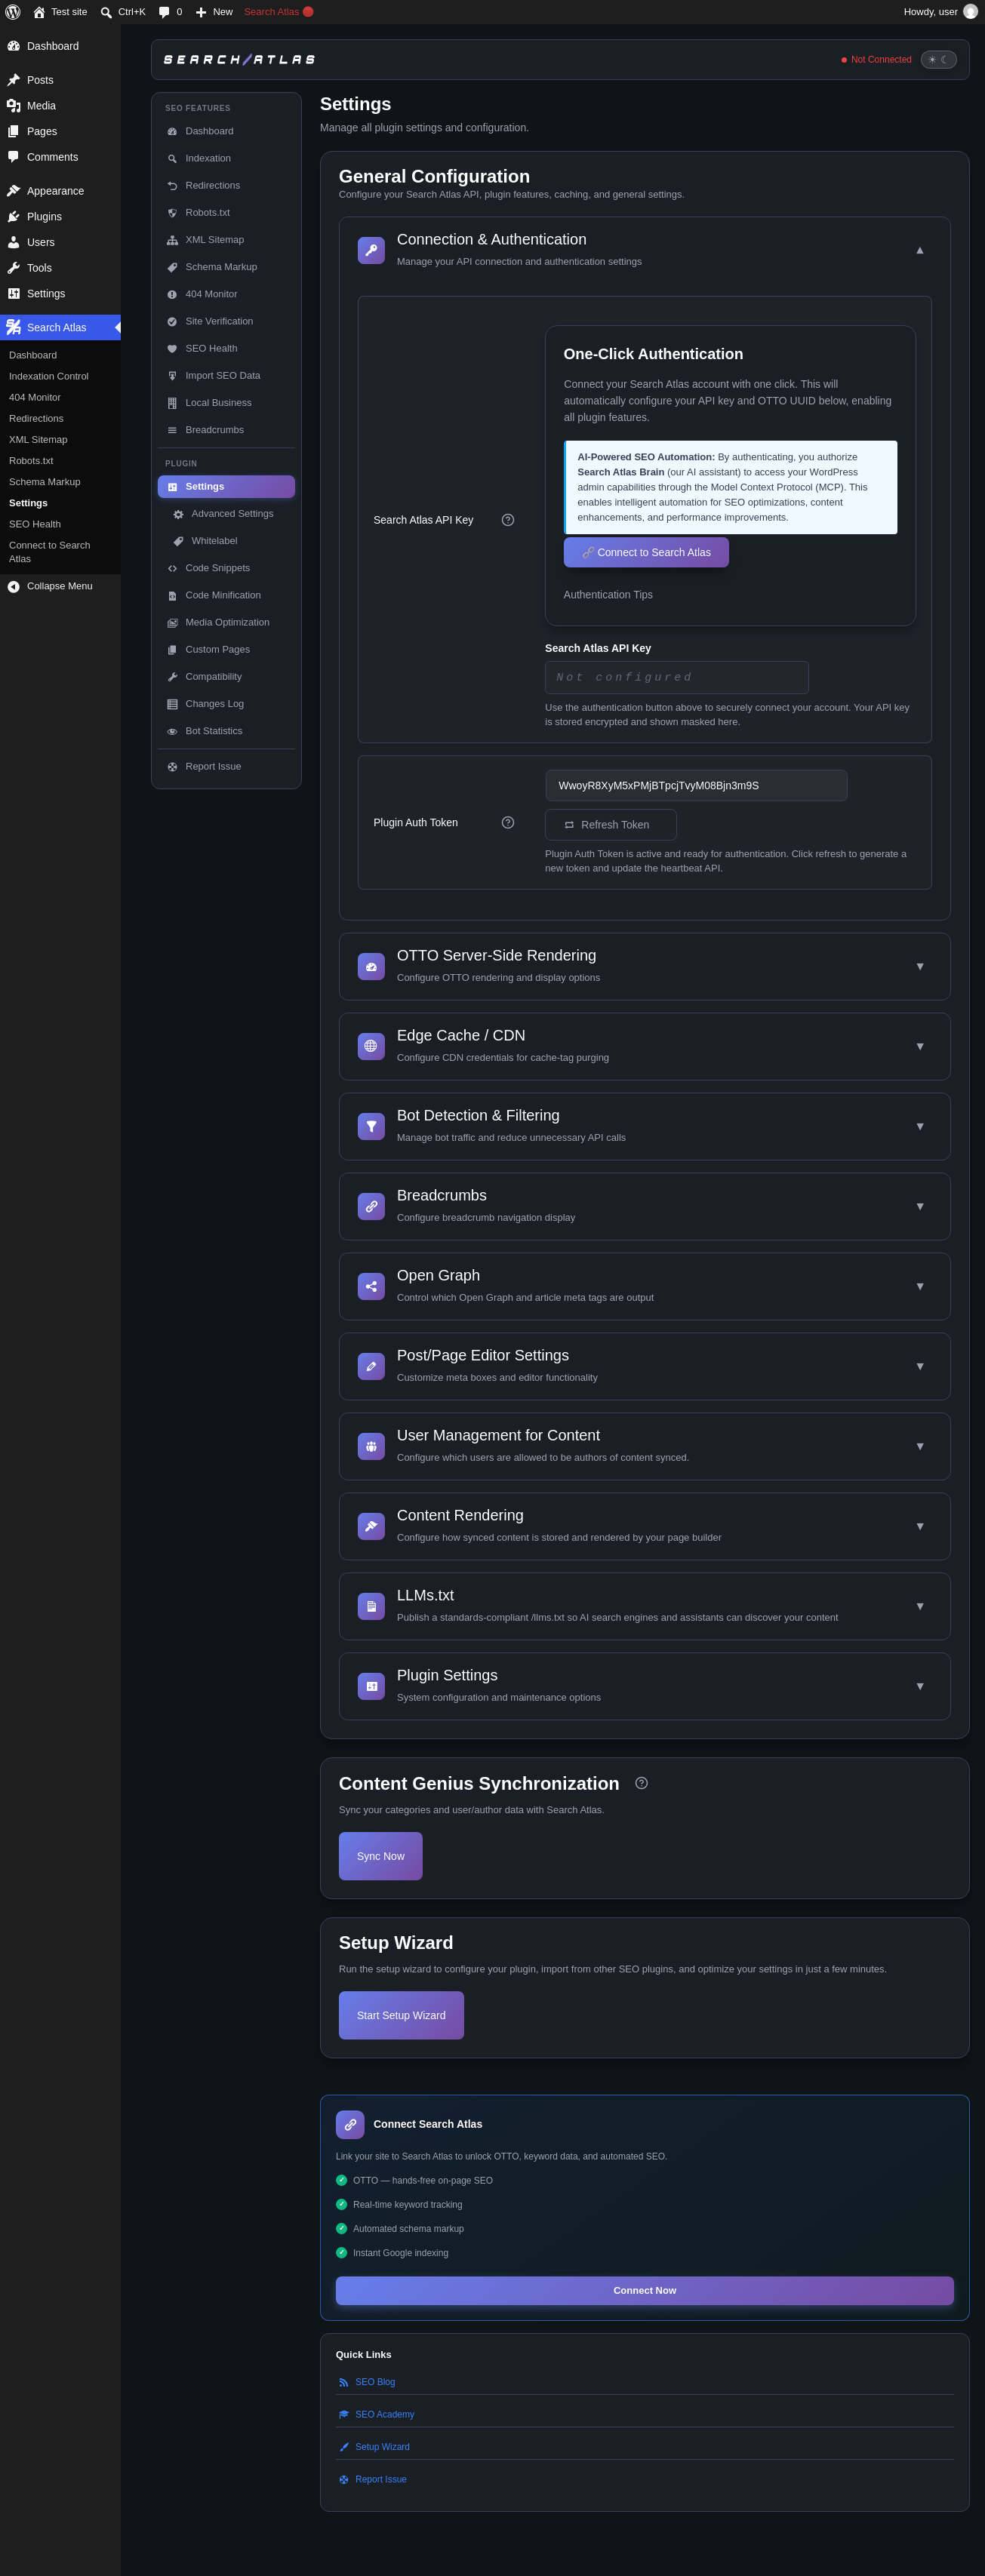Click the Plugin Auth Token help icon
985x2576 pixels.
pos(508,822)
